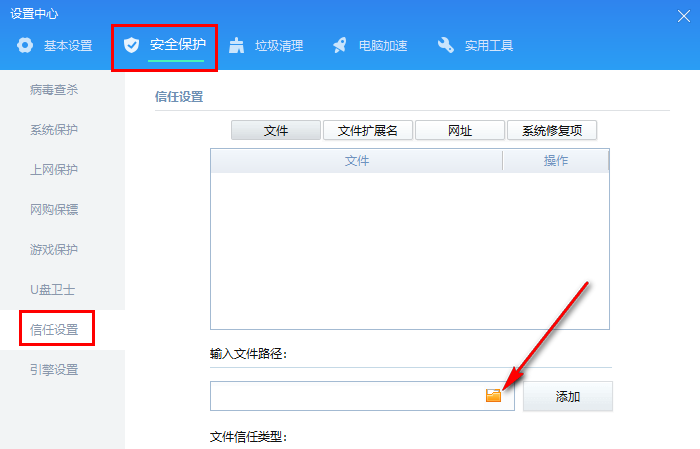Select 病毒查杀 in the sidebar
Image resolution: width=700 pixels, height=449 pixels.
(54, 90)
